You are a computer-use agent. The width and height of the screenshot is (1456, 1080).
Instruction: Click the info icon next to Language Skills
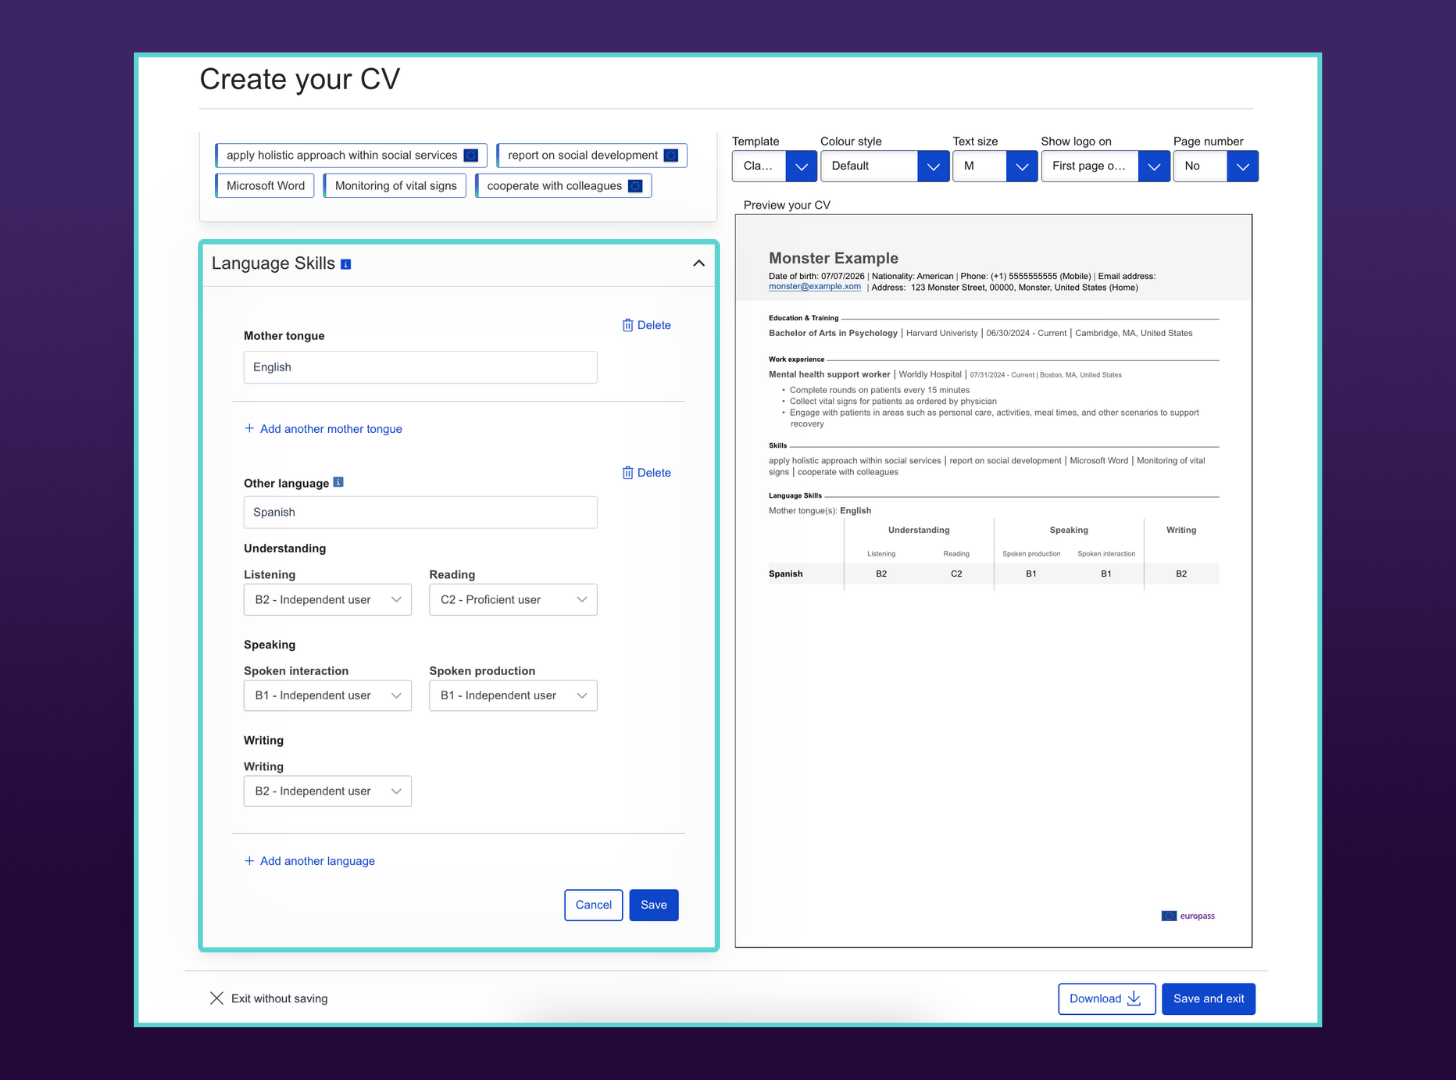tap(346, 264)
